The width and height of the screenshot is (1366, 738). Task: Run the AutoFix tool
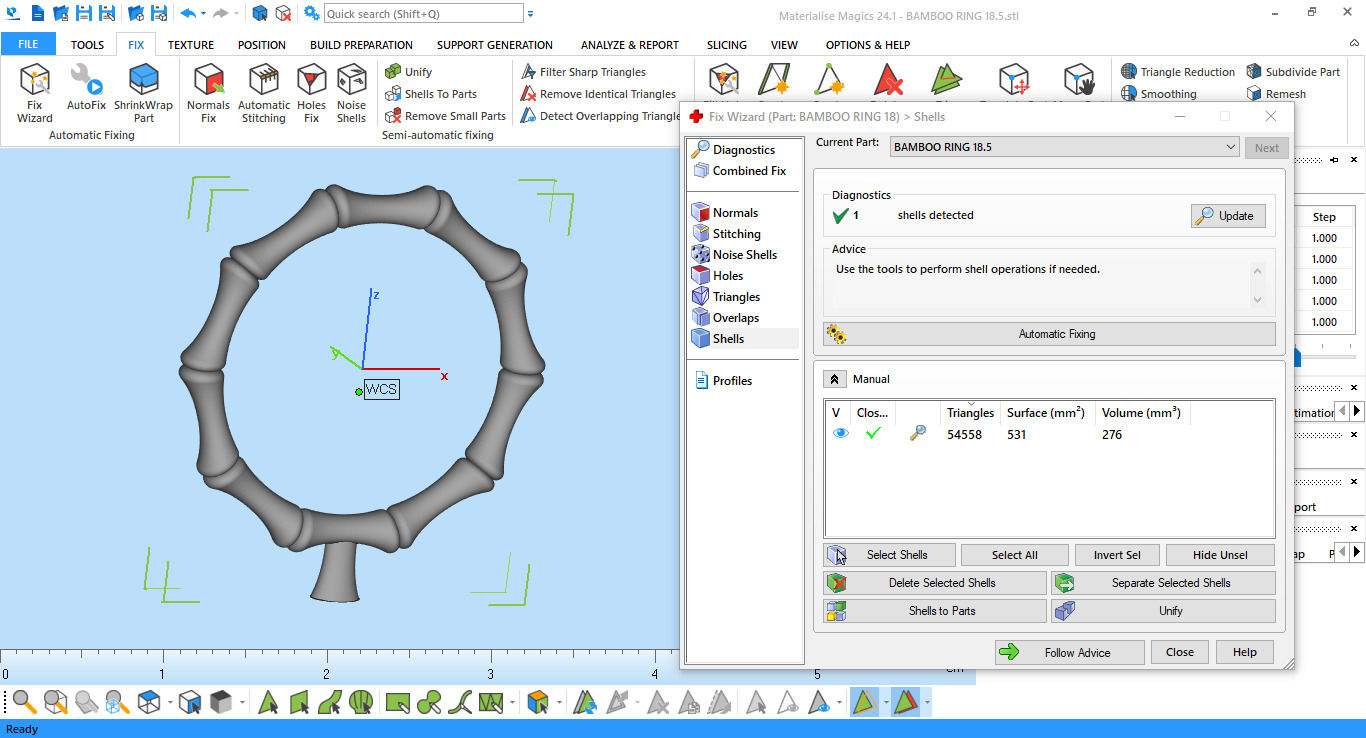[86, 87]
